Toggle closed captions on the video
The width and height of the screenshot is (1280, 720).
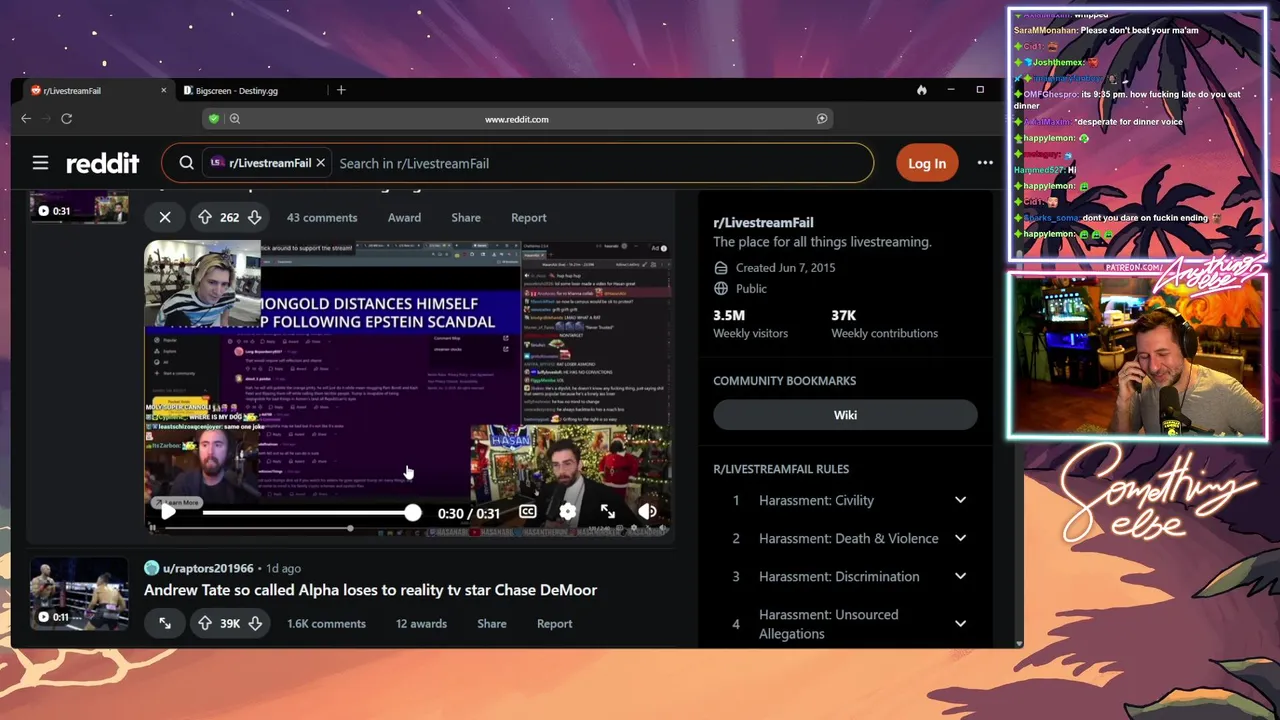point(528,512)
